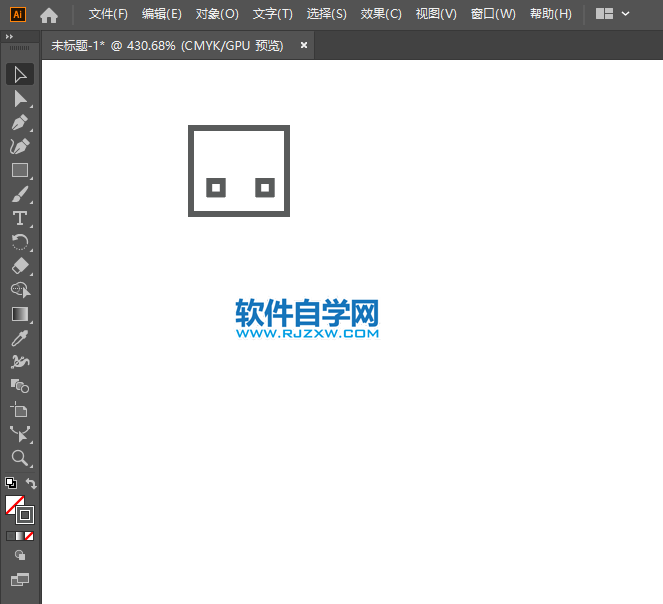Expand the workspace switcher dropdown arrow

pyautogui.click(x=625, y=14)
